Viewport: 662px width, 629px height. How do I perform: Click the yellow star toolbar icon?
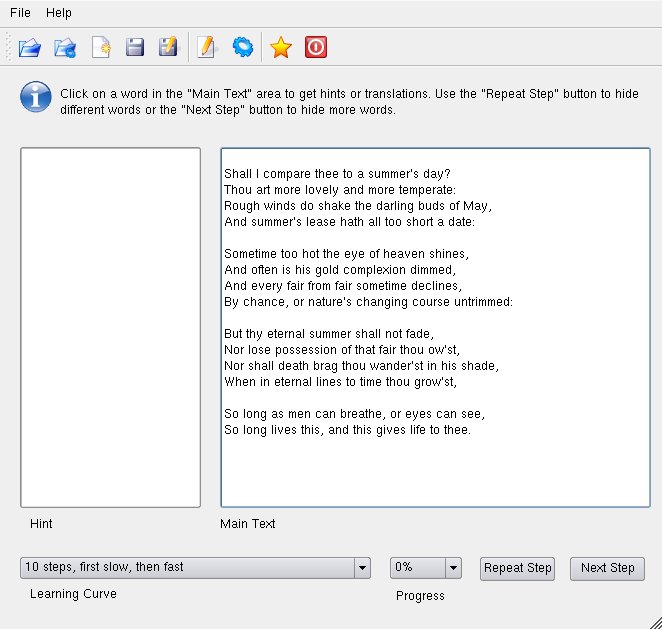pyautogui.click(x=281, y=47)
